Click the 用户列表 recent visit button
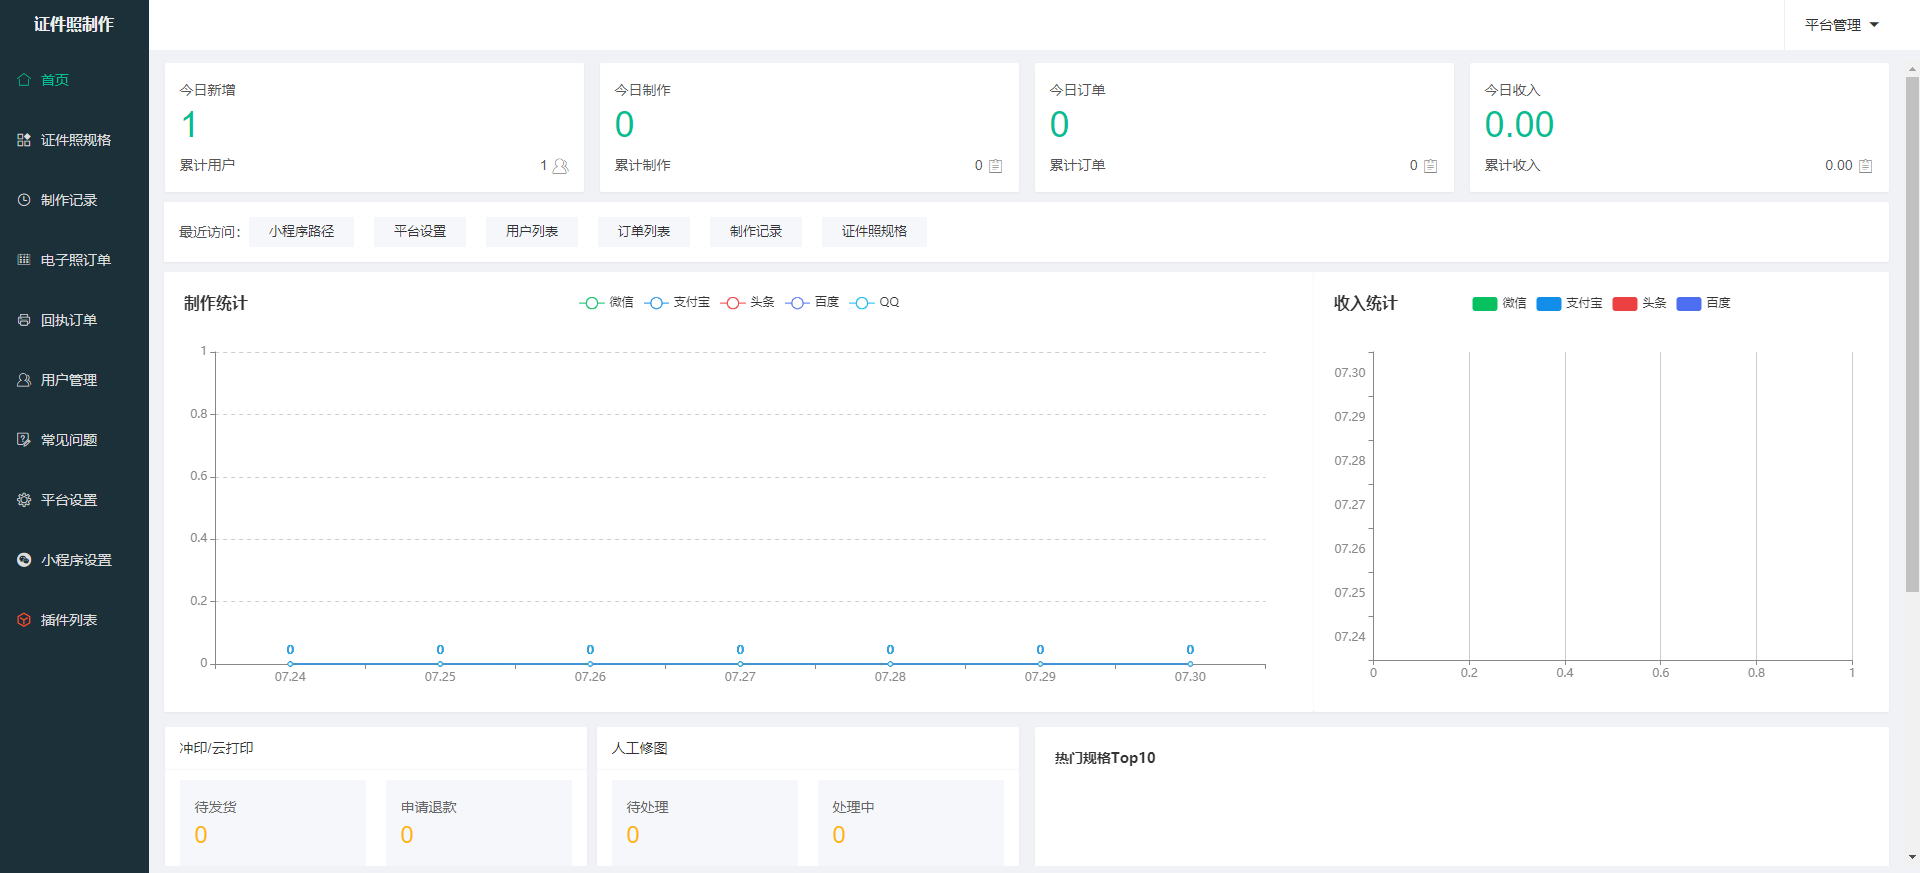 [532, 232]
